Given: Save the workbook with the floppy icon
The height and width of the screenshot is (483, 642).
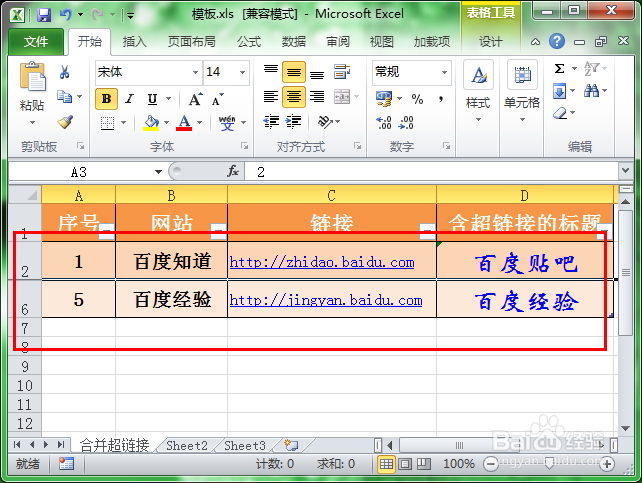Looking at the screenshot, I should (x=44, y=15).
